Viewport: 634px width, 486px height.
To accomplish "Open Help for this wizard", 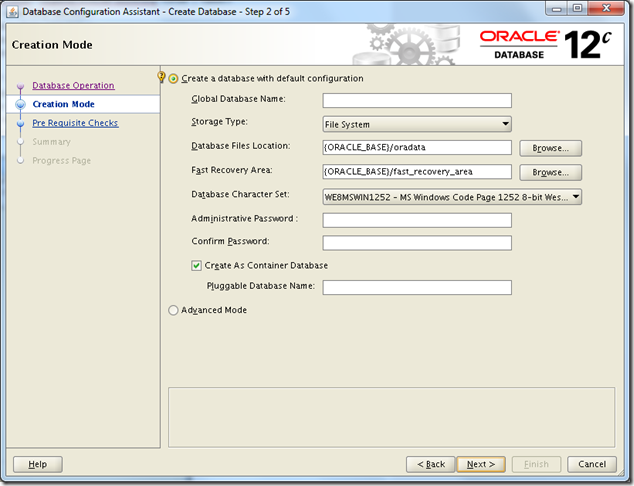I will pyautogui.click(x=37, y=464).
